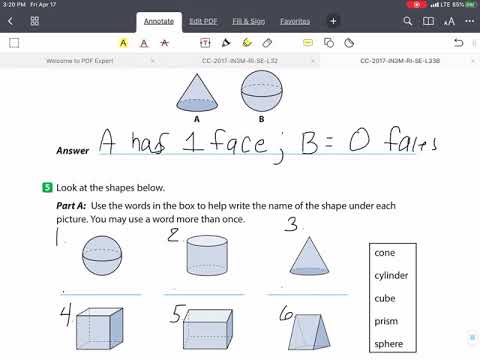Tap 'Look at the shapes below.' text
Screen dimensions: 480x360
coord(110,188)
